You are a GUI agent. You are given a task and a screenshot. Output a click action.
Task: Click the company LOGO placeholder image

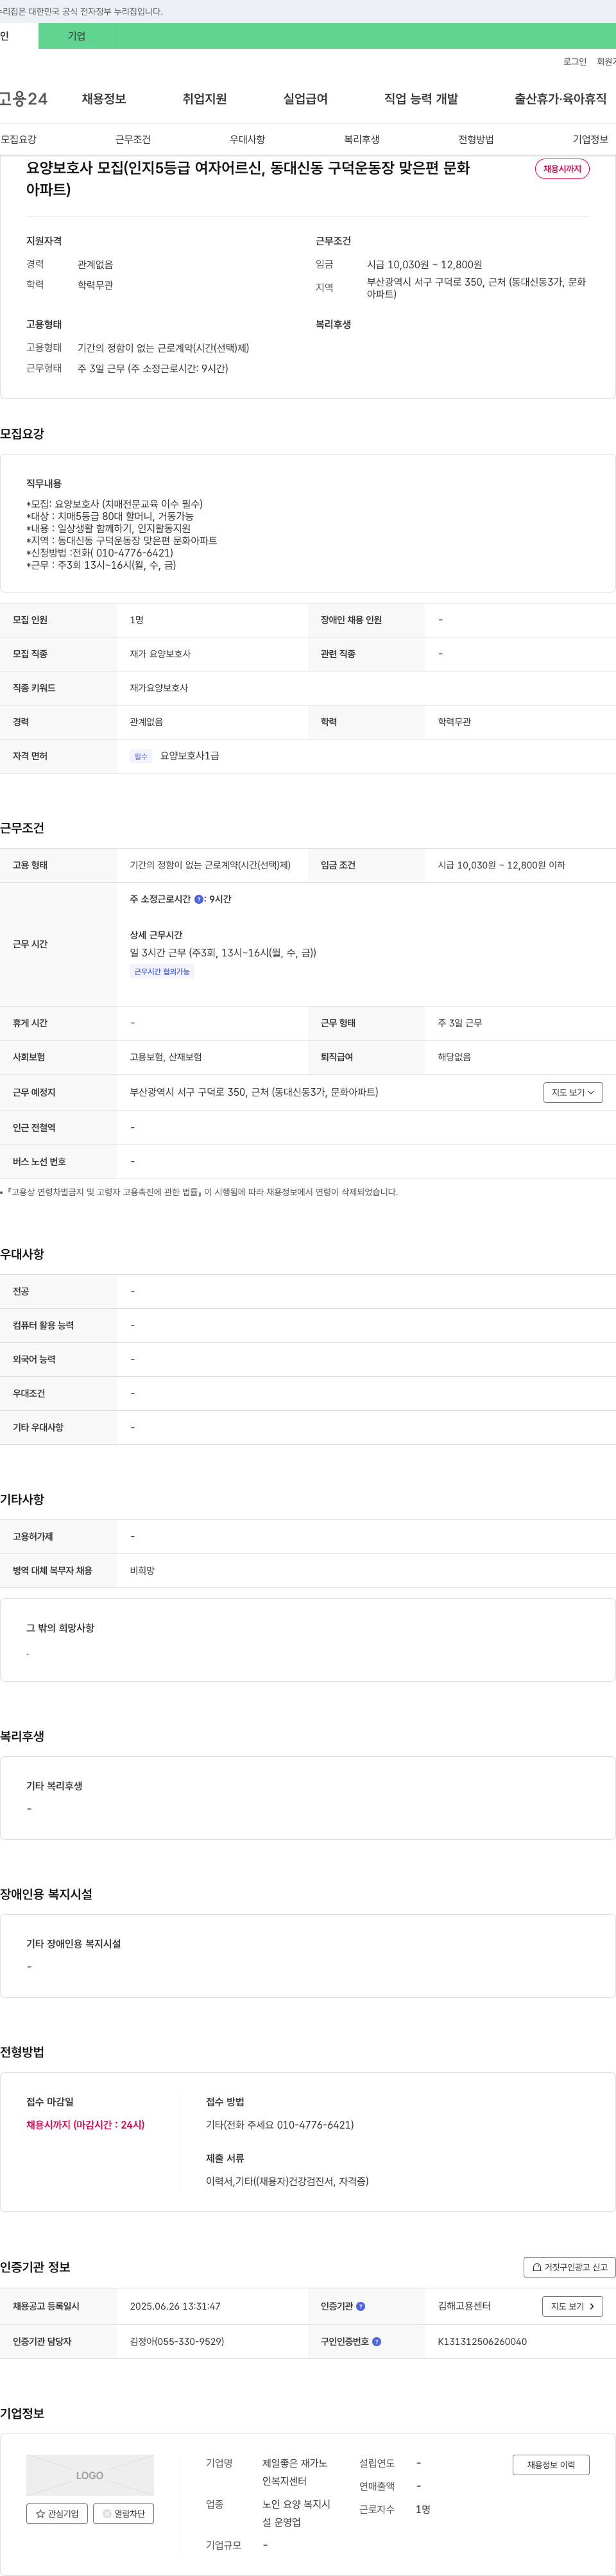point(90,2475)
